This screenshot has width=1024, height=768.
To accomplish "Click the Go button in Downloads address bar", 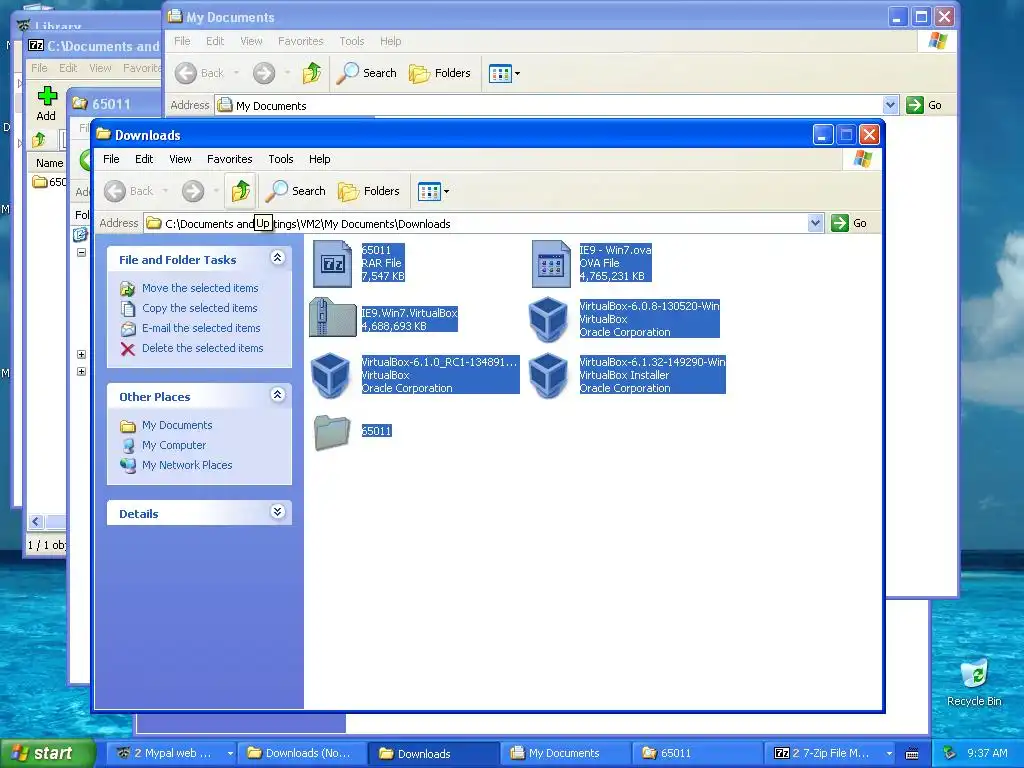I will [x=850, y=223].
